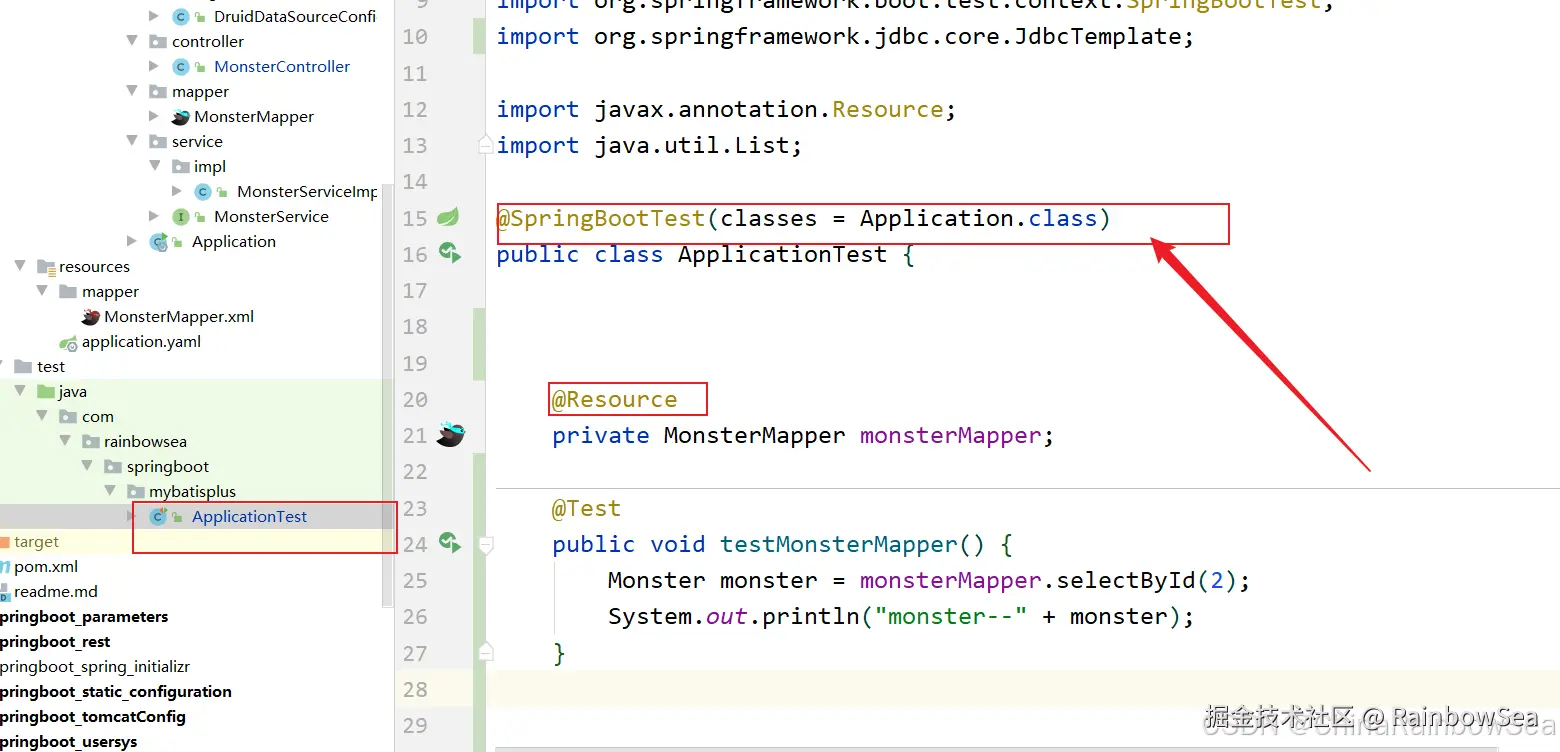Select the pringboot_rest module
The image size is (1560, 752).
click(x=55, y=641)
